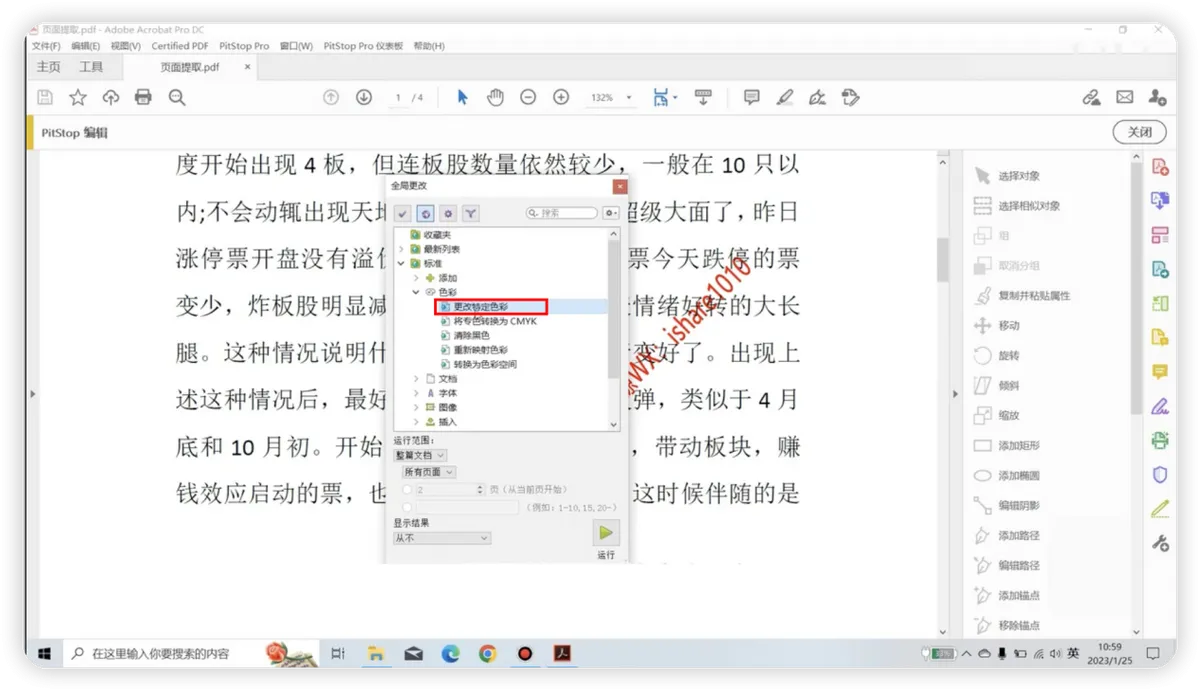Add a comment with speech bubble icon

pyautogui.click(x=751, y=97)
